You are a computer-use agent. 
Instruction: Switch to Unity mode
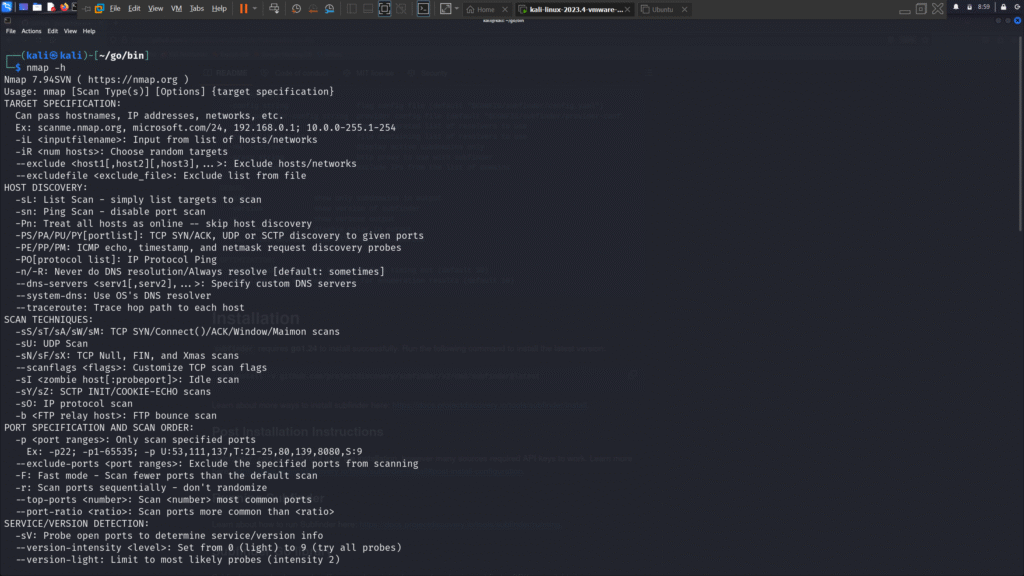click(x=402, y=9)
